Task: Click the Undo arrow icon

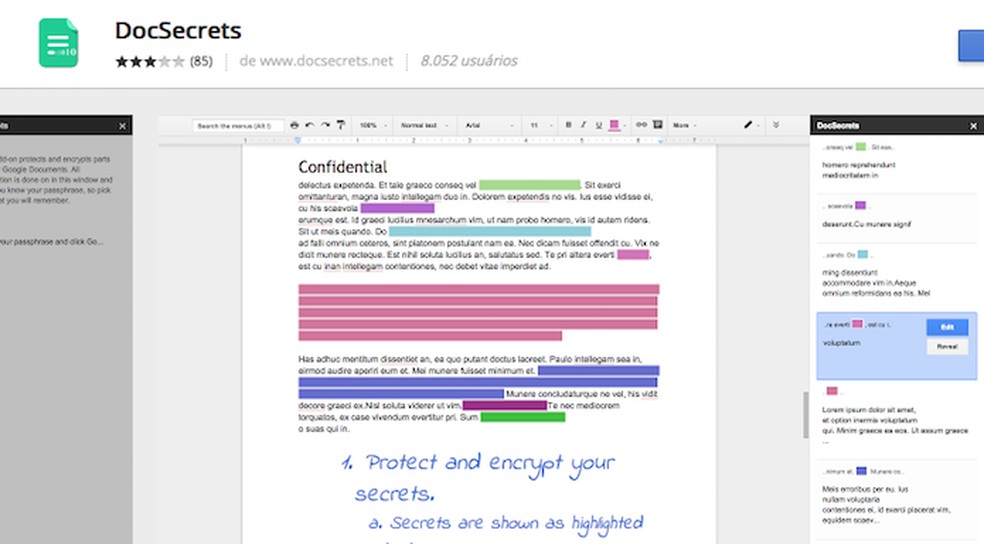Action: pos(309,125)
